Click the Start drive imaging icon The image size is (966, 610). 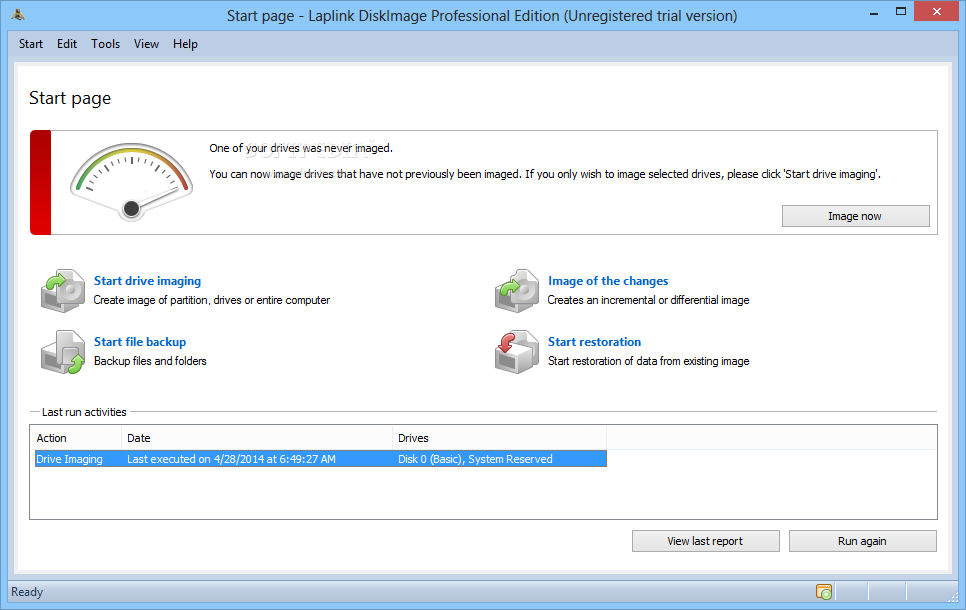click(63, 290)
